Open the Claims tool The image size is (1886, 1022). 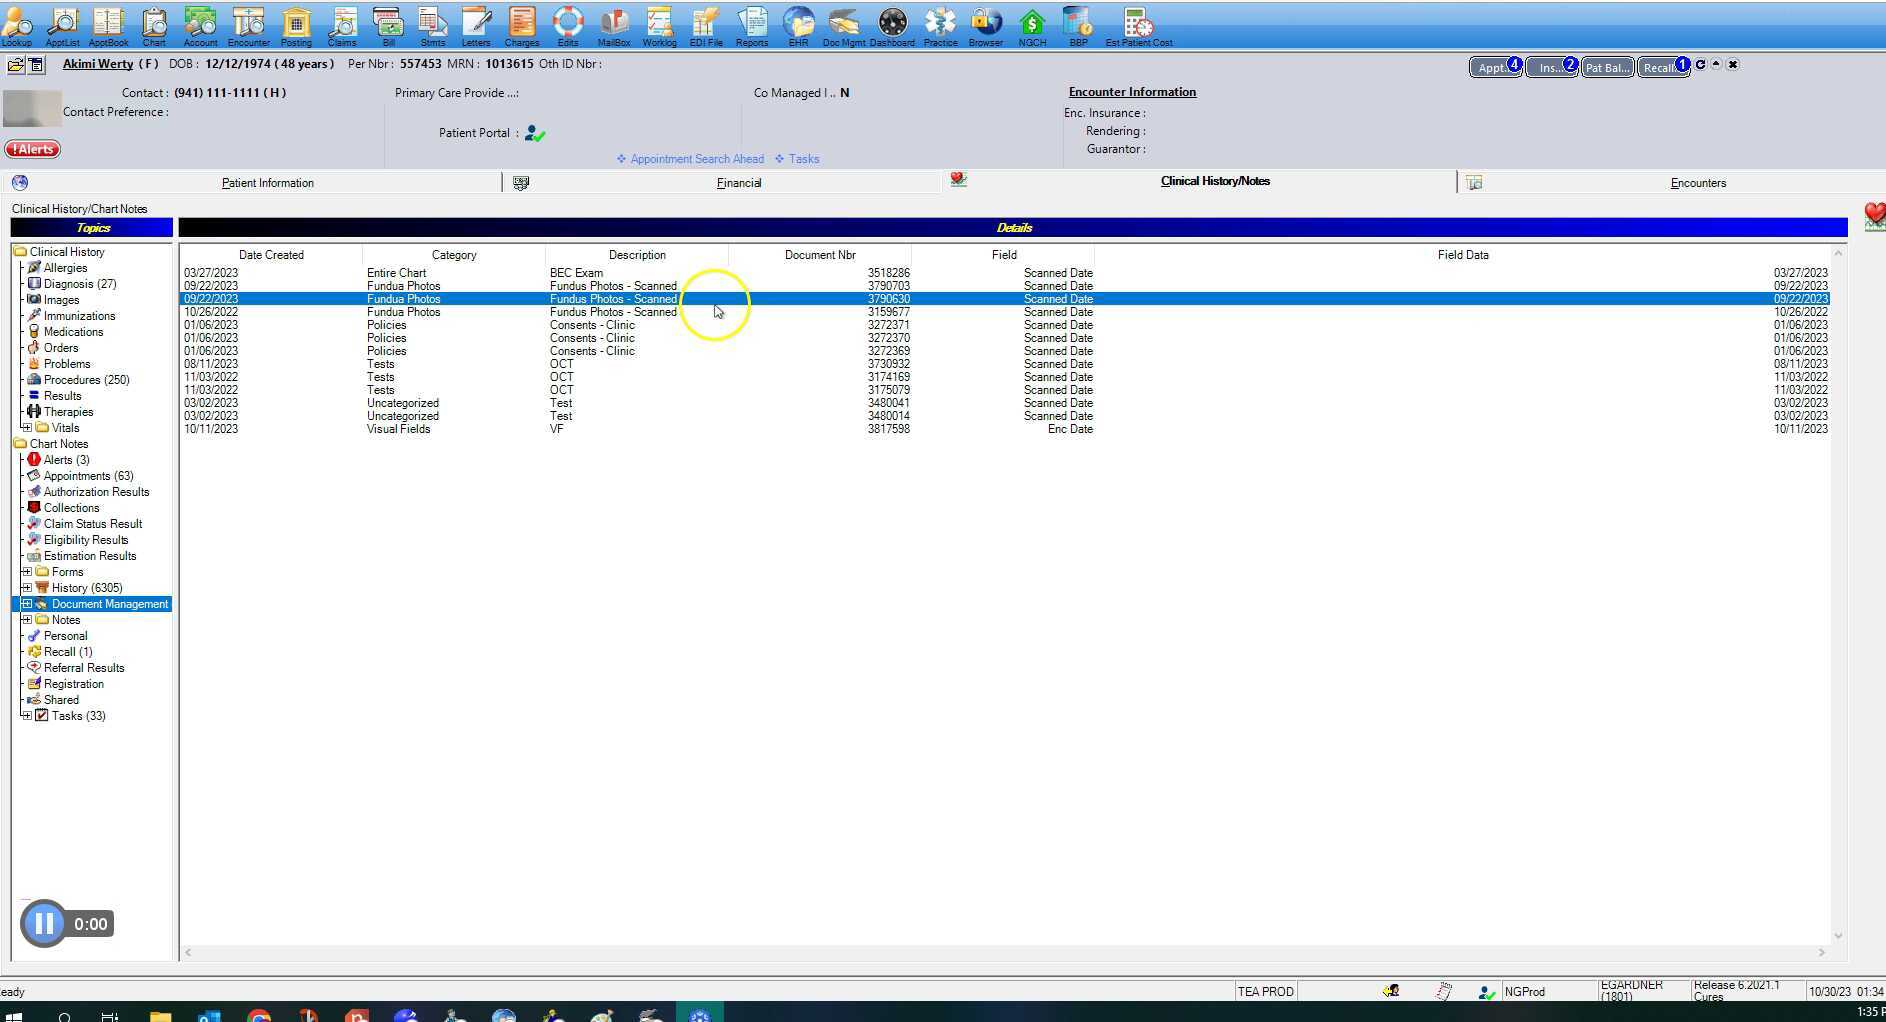[342, 25]
